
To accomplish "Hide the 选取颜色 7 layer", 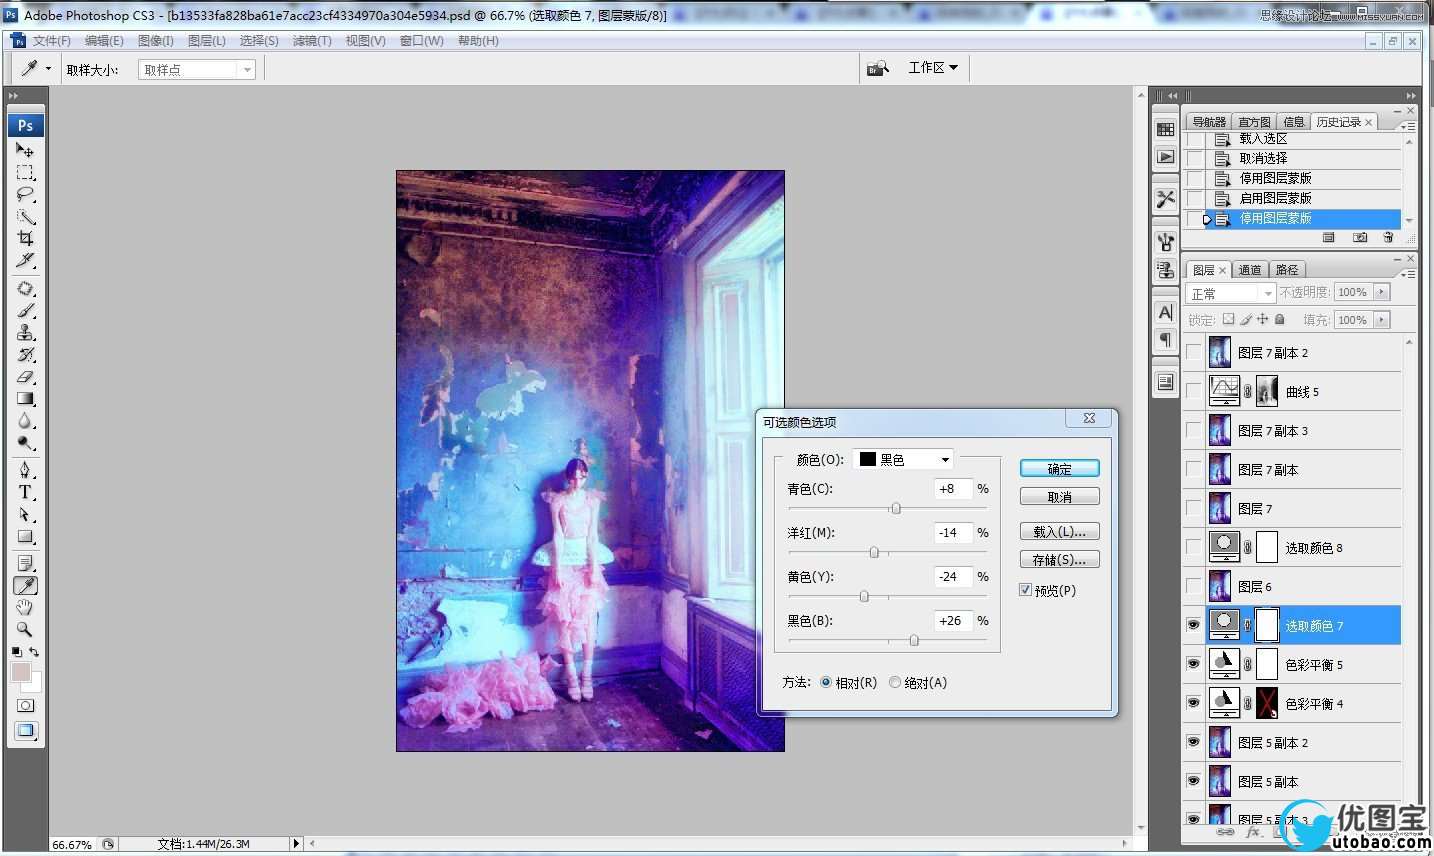I will tap(1193, 625).
